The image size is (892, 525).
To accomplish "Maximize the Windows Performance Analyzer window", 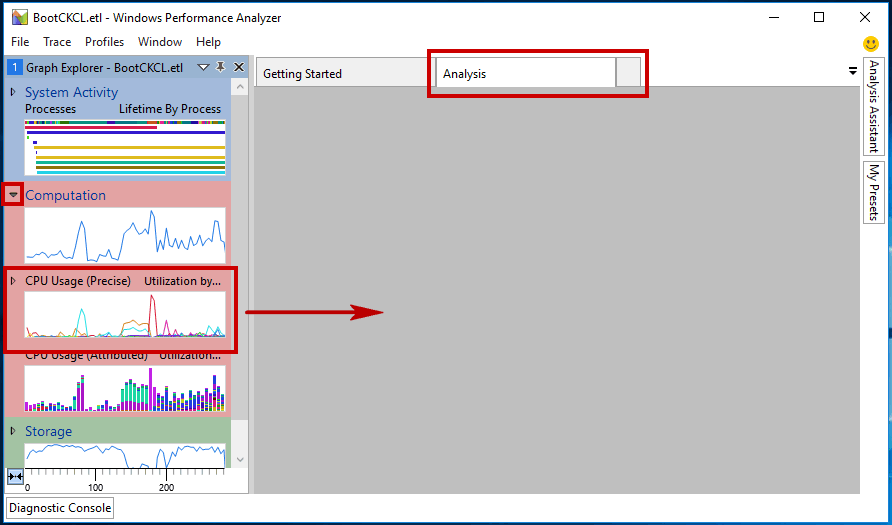I will coord(819,17).
